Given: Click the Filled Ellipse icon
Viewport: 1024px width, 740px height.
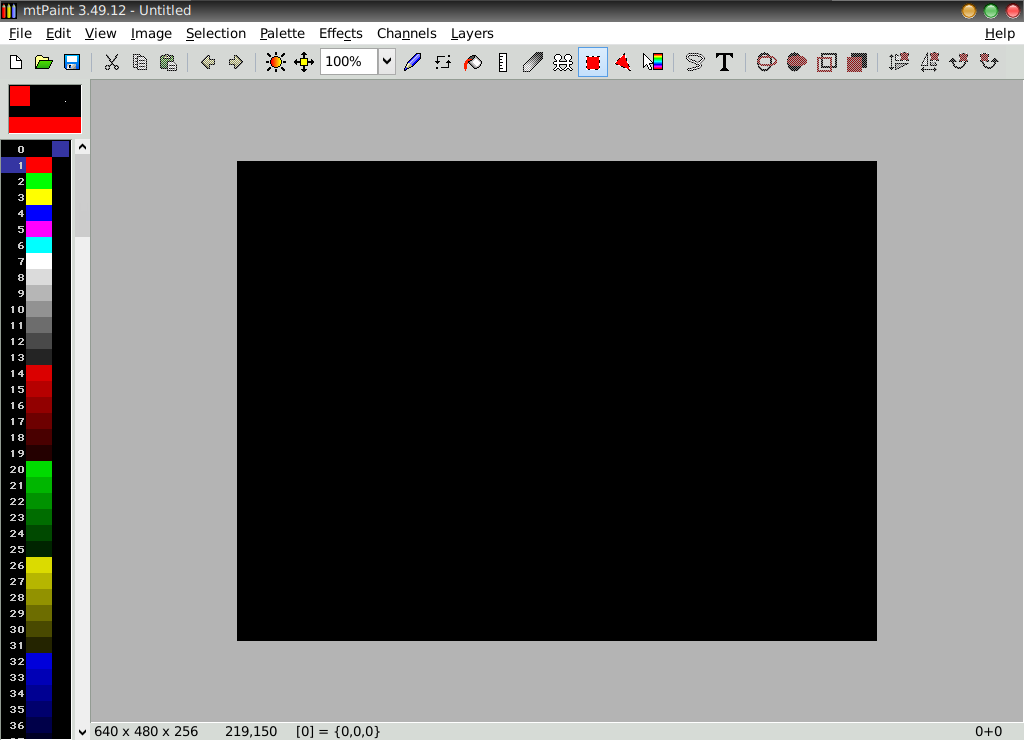Looking at the screenshot, I should 797,62.
